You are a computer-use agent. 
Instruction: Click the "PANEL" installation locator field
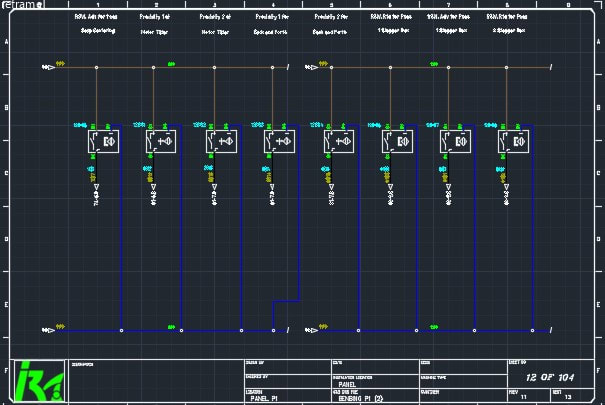(347, 383)
